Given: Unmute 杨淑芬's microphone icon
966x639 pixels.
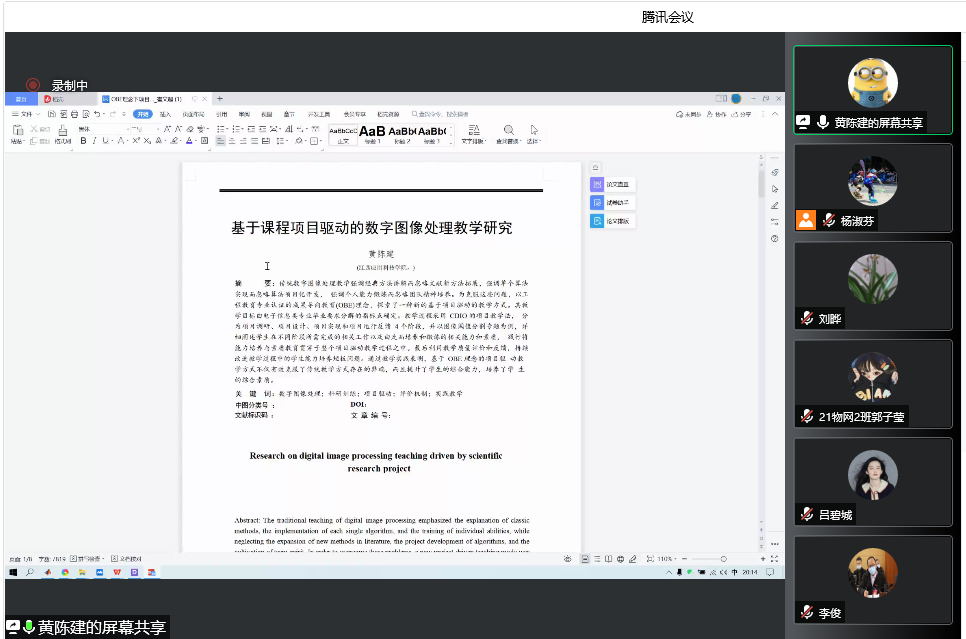Looking at the screenshot, I should (x=829, y=220).
